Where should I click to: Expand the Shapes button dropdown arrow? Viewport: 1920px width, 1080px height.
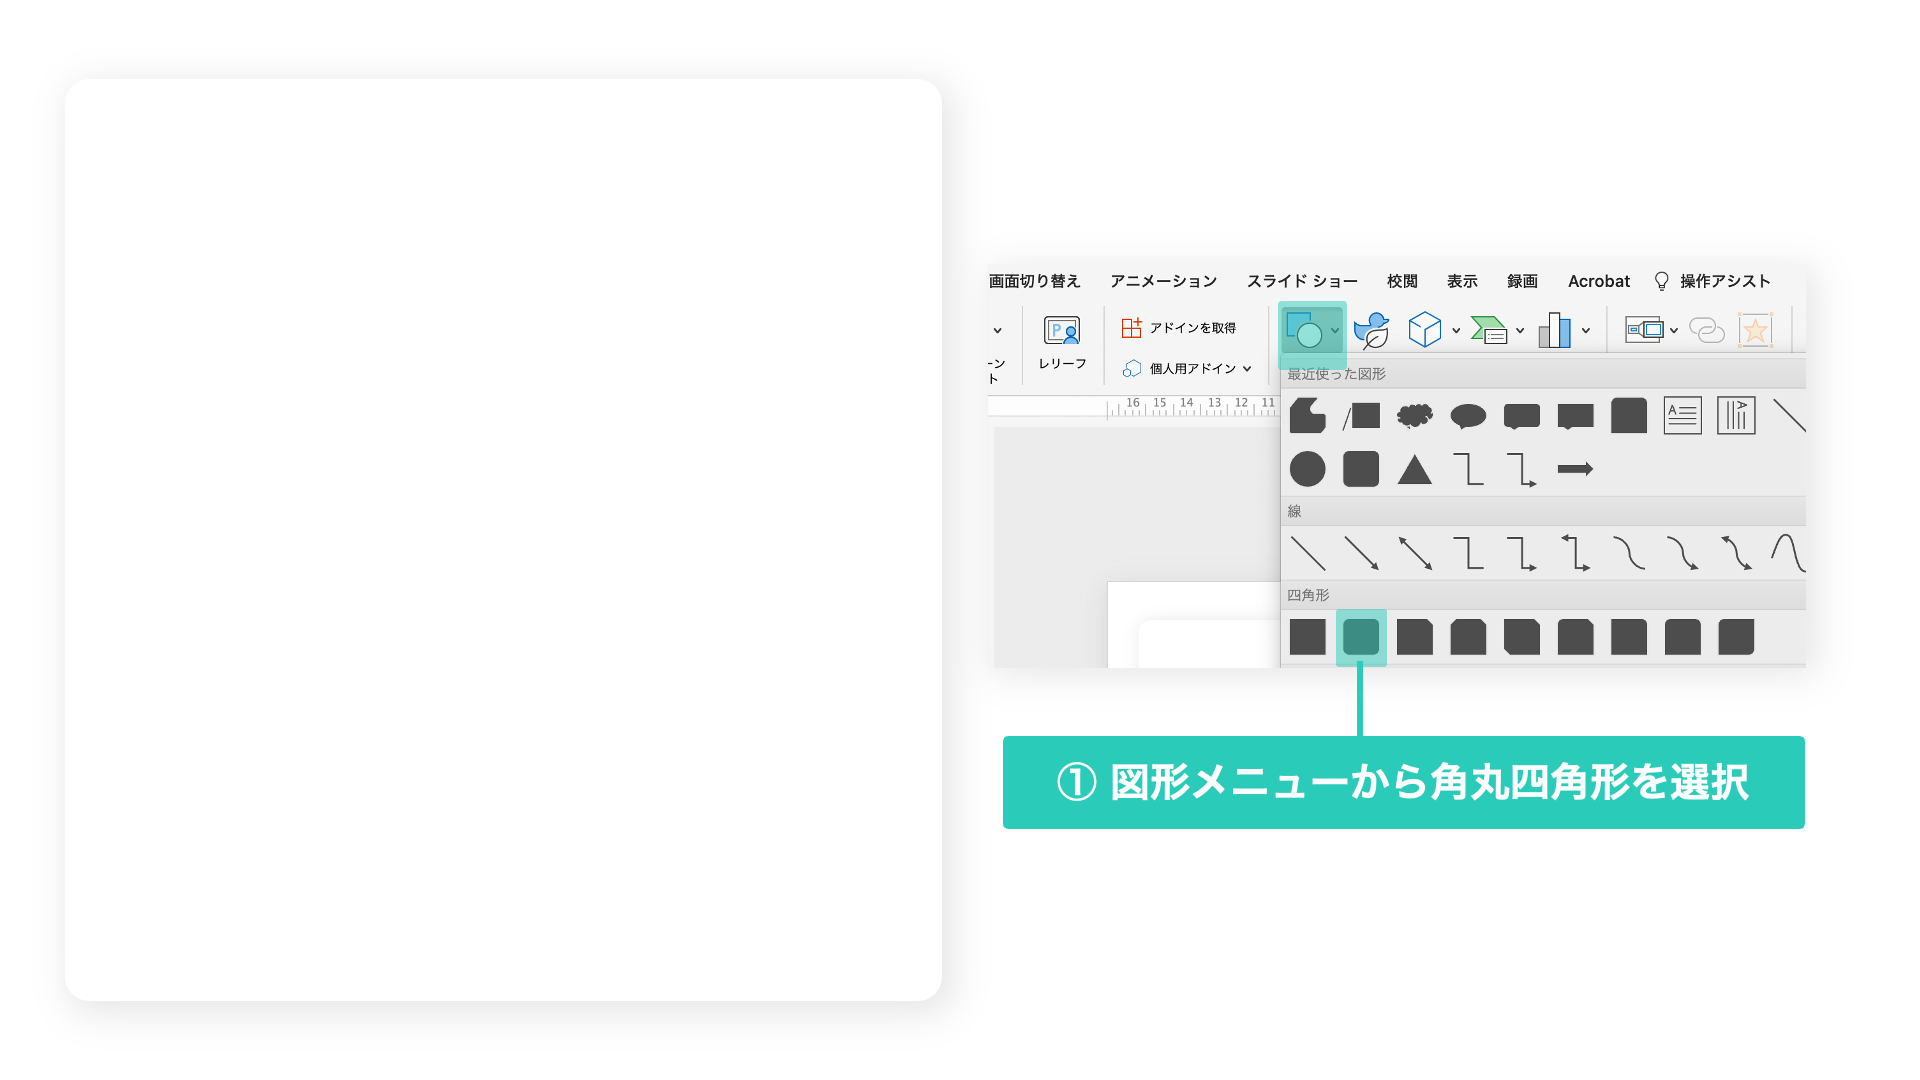pyautogui.click(x=1335, y=331)
